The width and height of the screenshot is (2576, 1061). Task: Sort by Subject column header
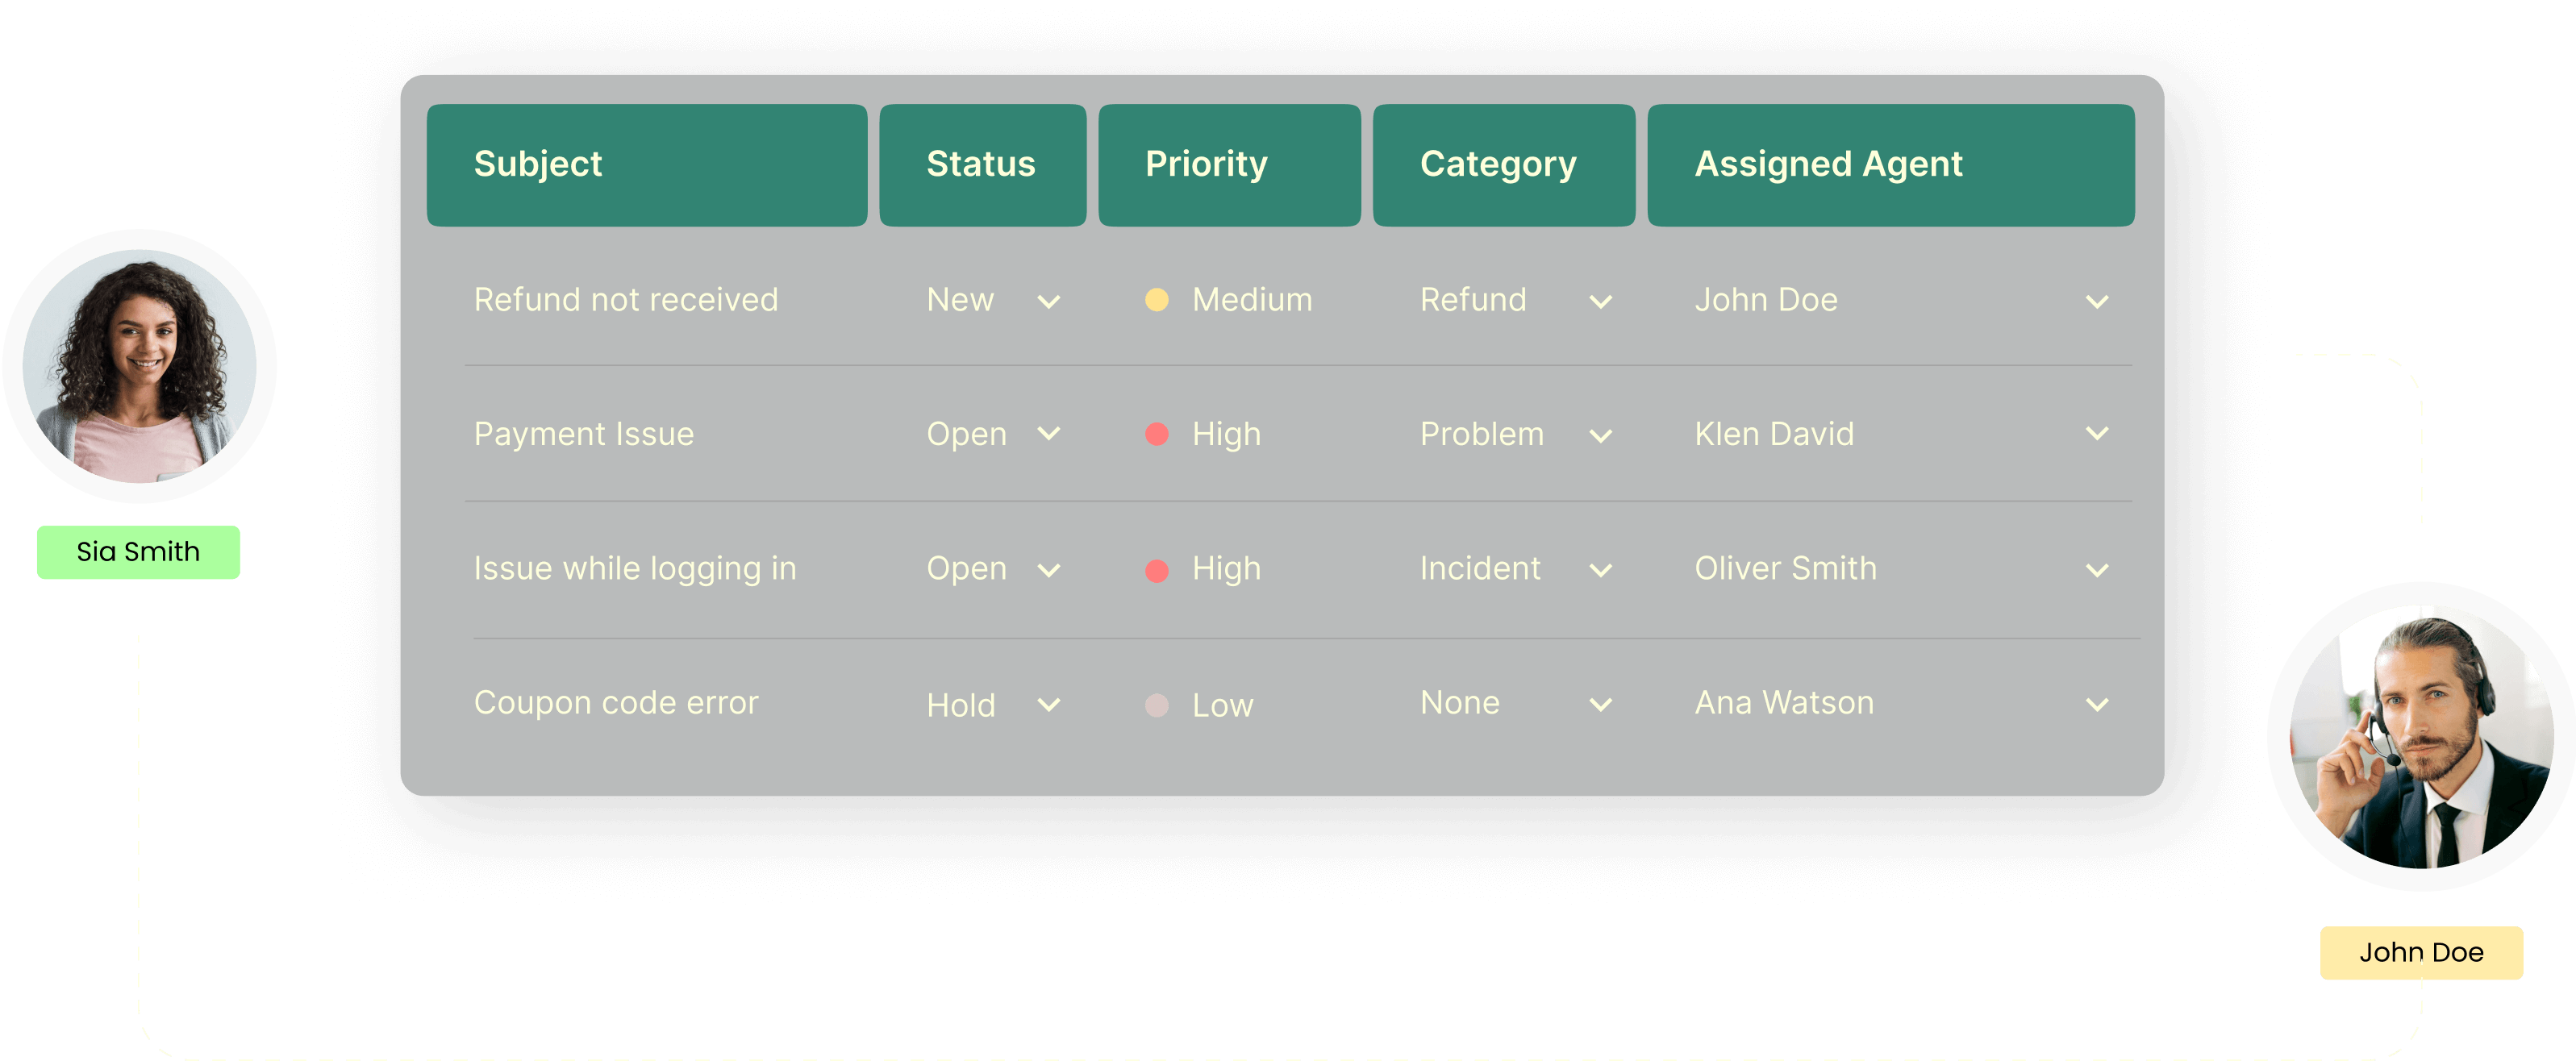click(x=646, y=165)
